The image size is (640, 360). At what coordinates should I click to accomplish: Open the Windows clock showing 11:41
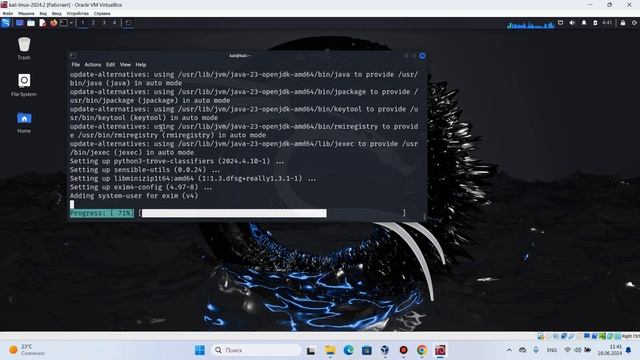[610, 350]
